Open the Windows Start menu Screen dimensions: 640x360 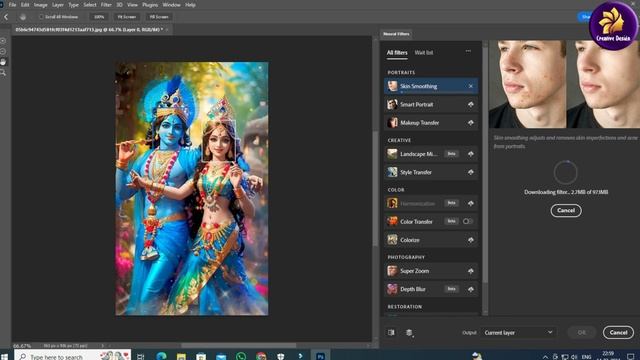pos(4,356)
